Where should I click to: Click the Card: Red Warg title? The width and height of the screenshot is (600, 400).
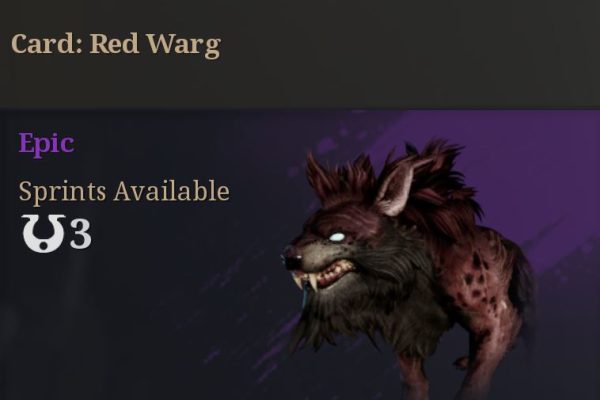click(x=116, y=45)
